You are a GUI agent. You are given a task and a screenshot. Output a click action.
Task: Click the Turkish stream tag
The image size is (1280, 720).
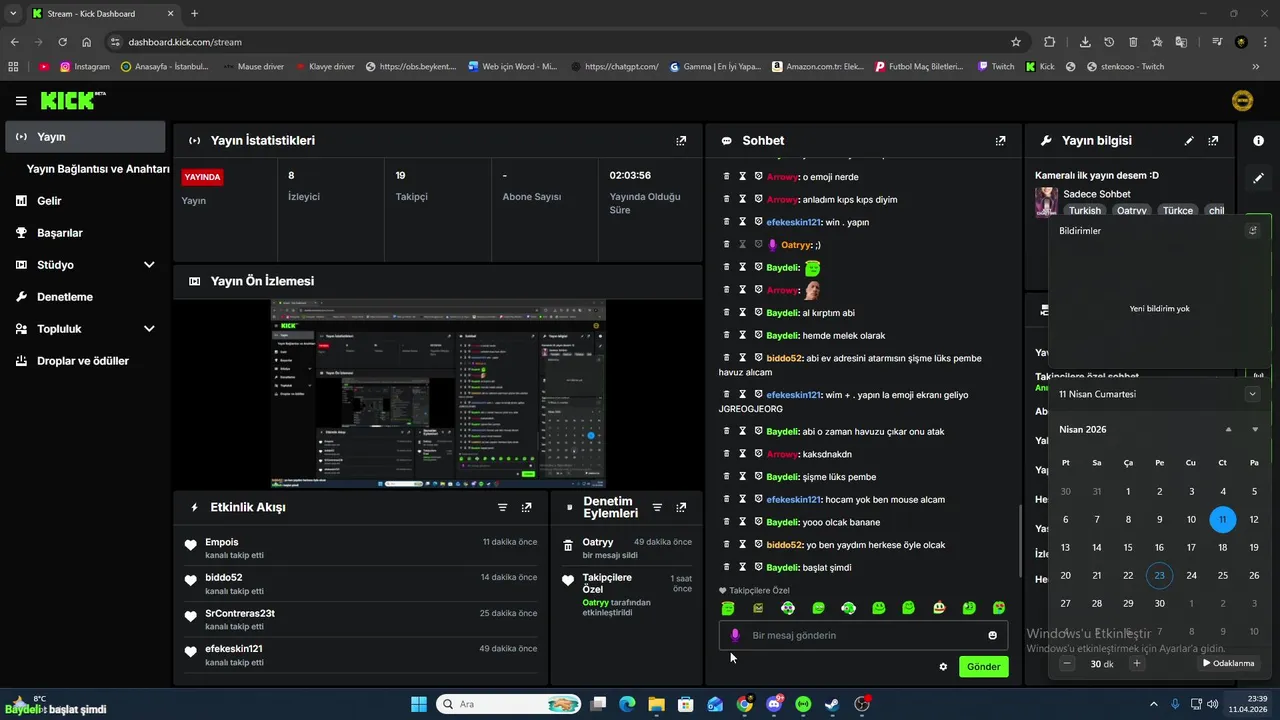1084,211
